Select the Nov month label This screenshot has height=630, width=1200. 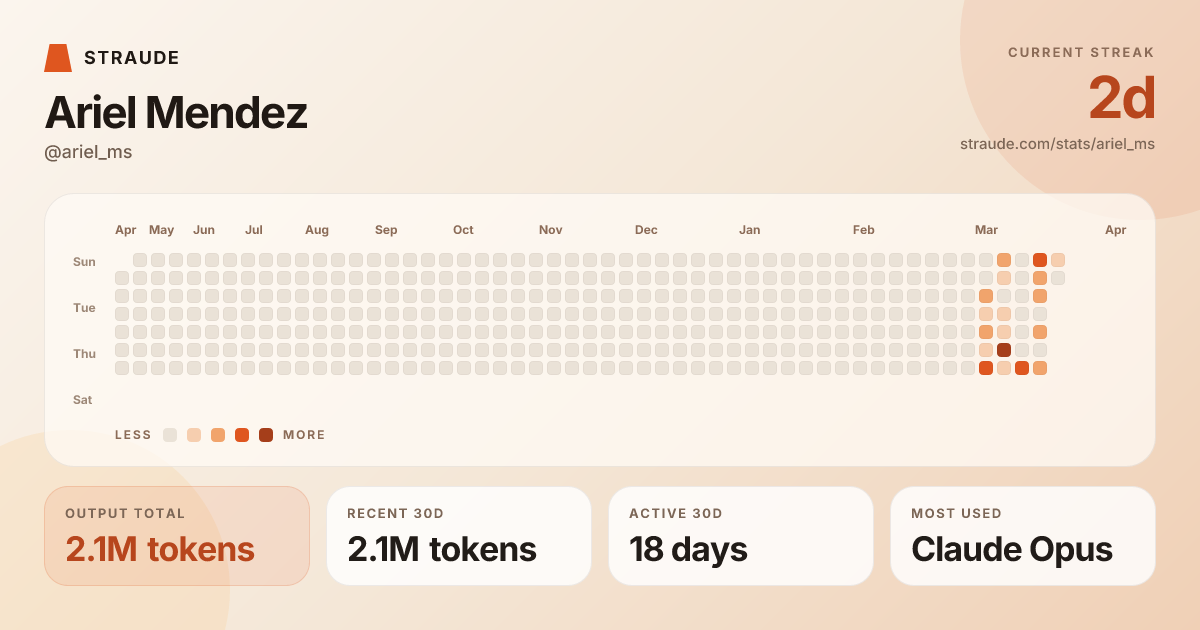[x=550, y=230]
